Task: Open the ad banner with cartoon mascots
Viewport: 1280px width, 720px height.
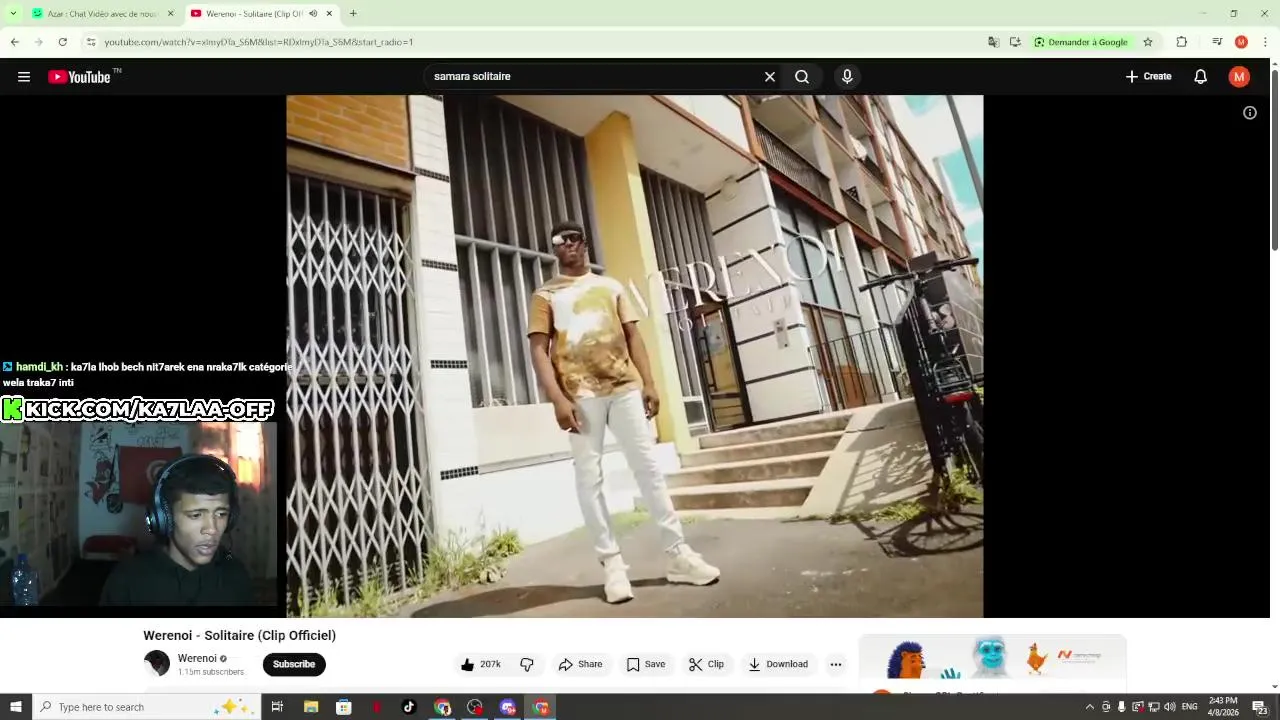Action: [993, 658]
